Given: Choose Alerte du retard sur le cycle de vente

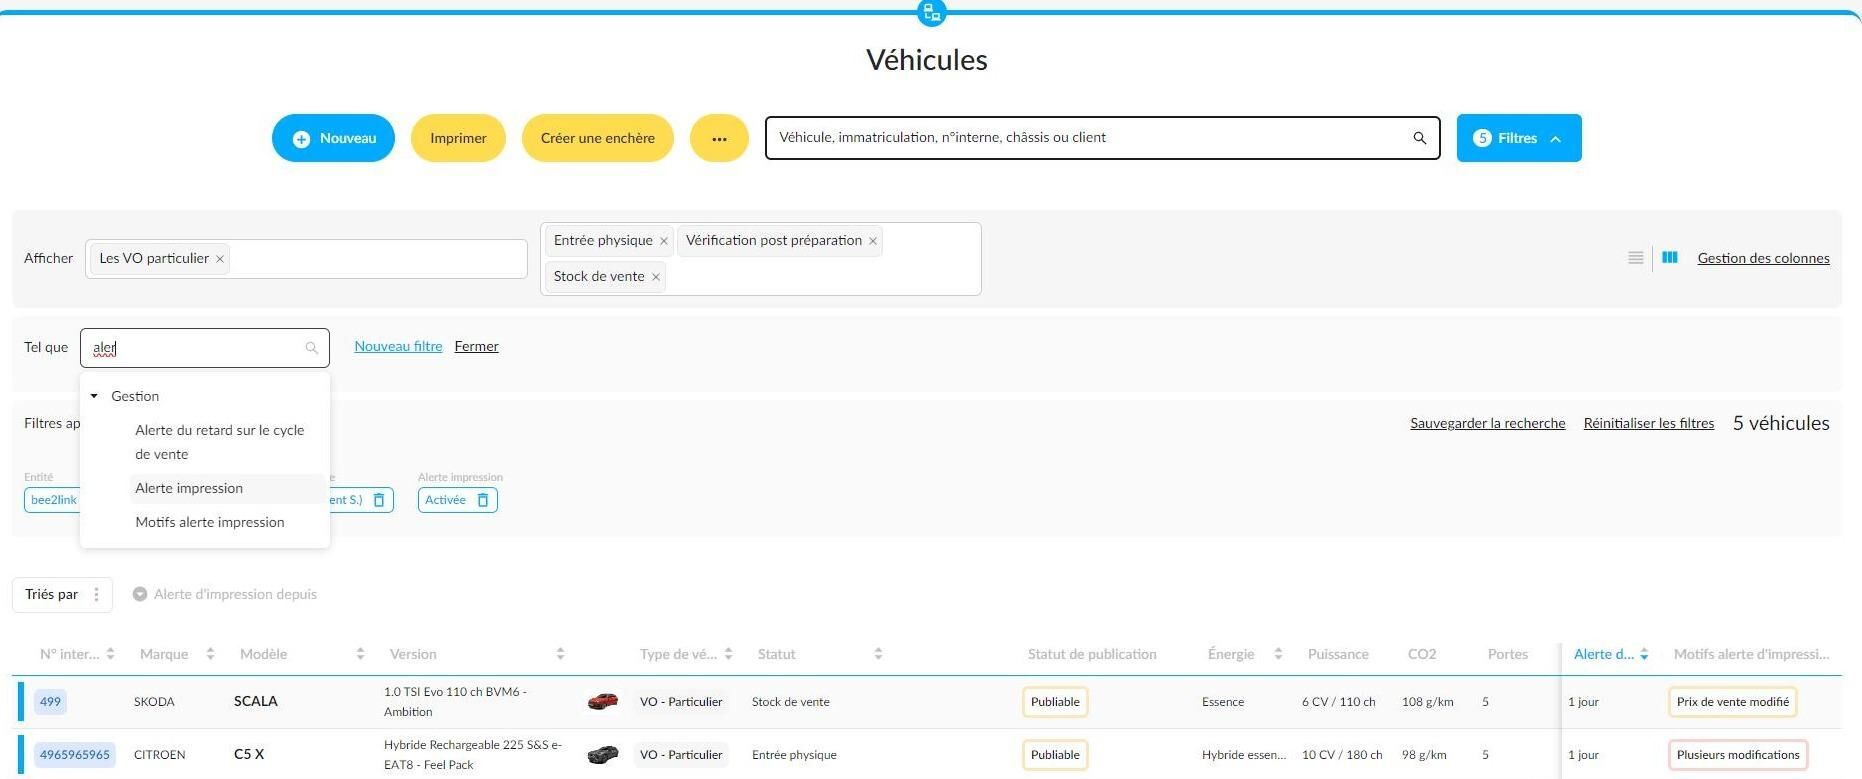Looking at the screenshot, I should tap(220, 442).
